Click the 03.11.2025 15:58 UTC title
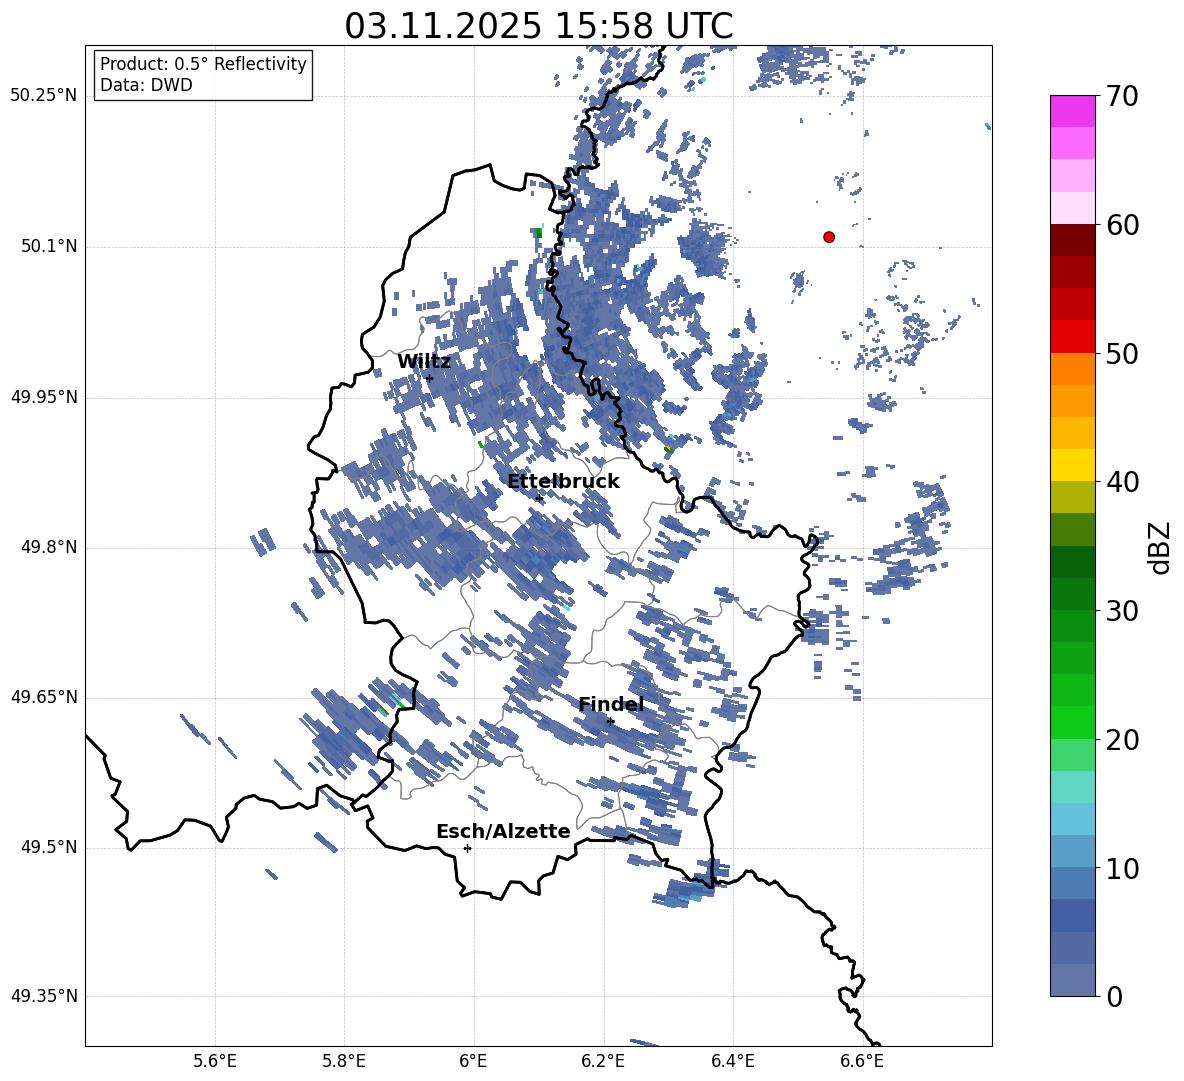This screenshot has height=1081, width=1184. (538, 26)
